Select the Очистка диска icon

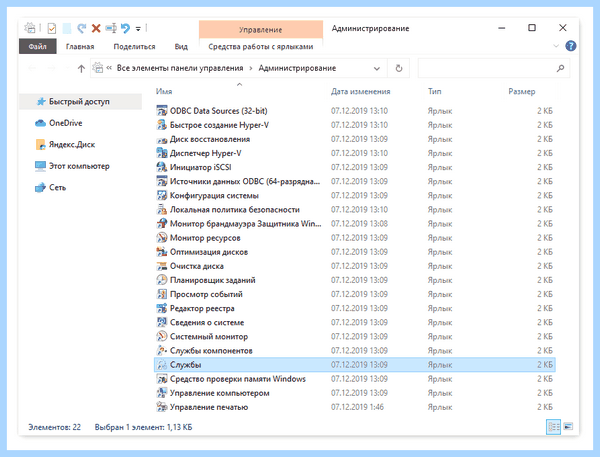point(162,266)
